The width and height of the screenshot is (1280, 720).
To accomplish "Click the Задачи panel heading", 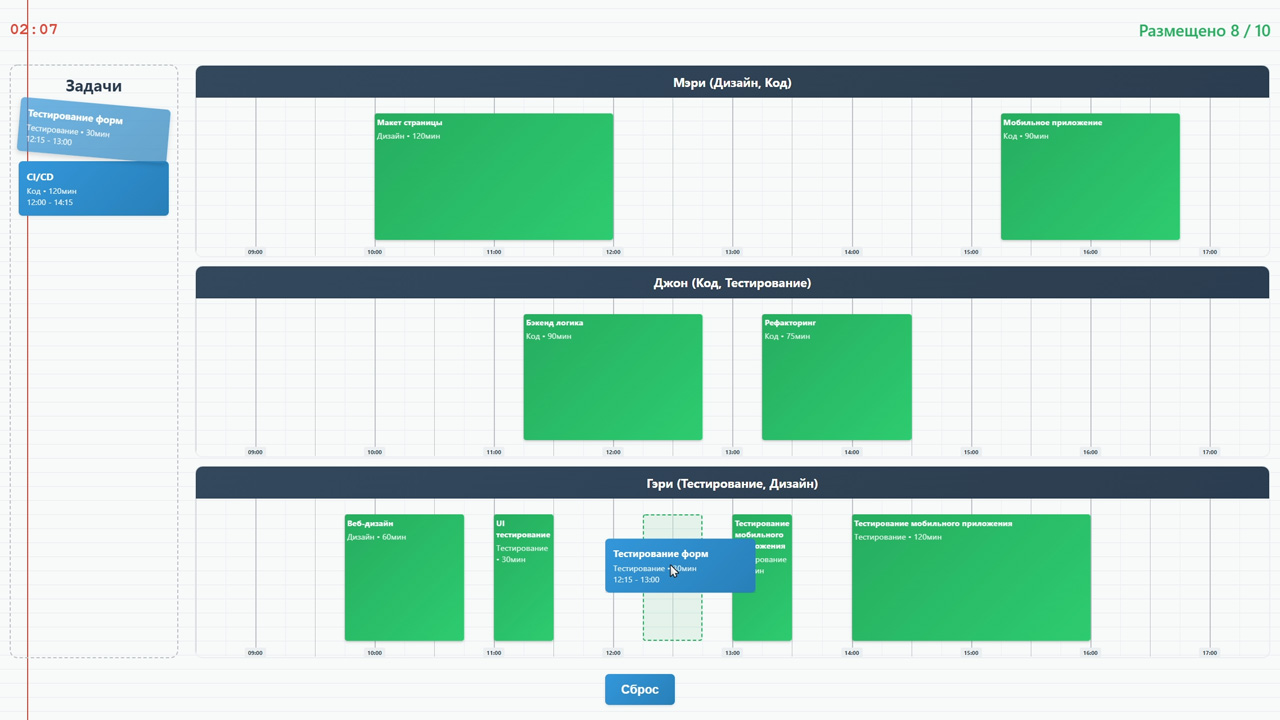I will click(94, 87).
